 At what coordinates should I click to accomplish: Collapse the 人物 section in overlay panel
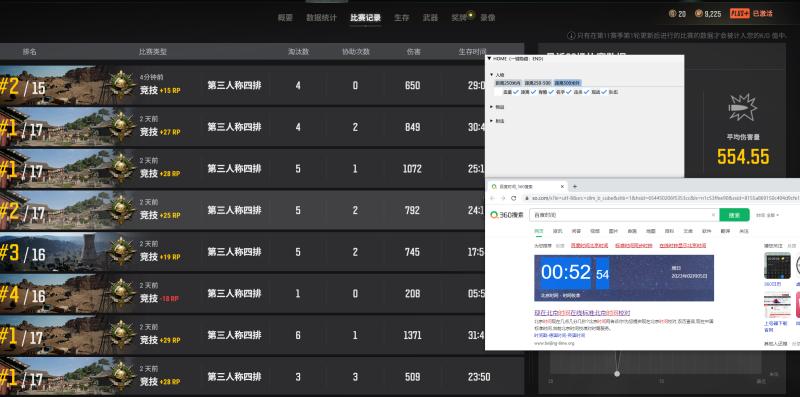tap(492, 75)
